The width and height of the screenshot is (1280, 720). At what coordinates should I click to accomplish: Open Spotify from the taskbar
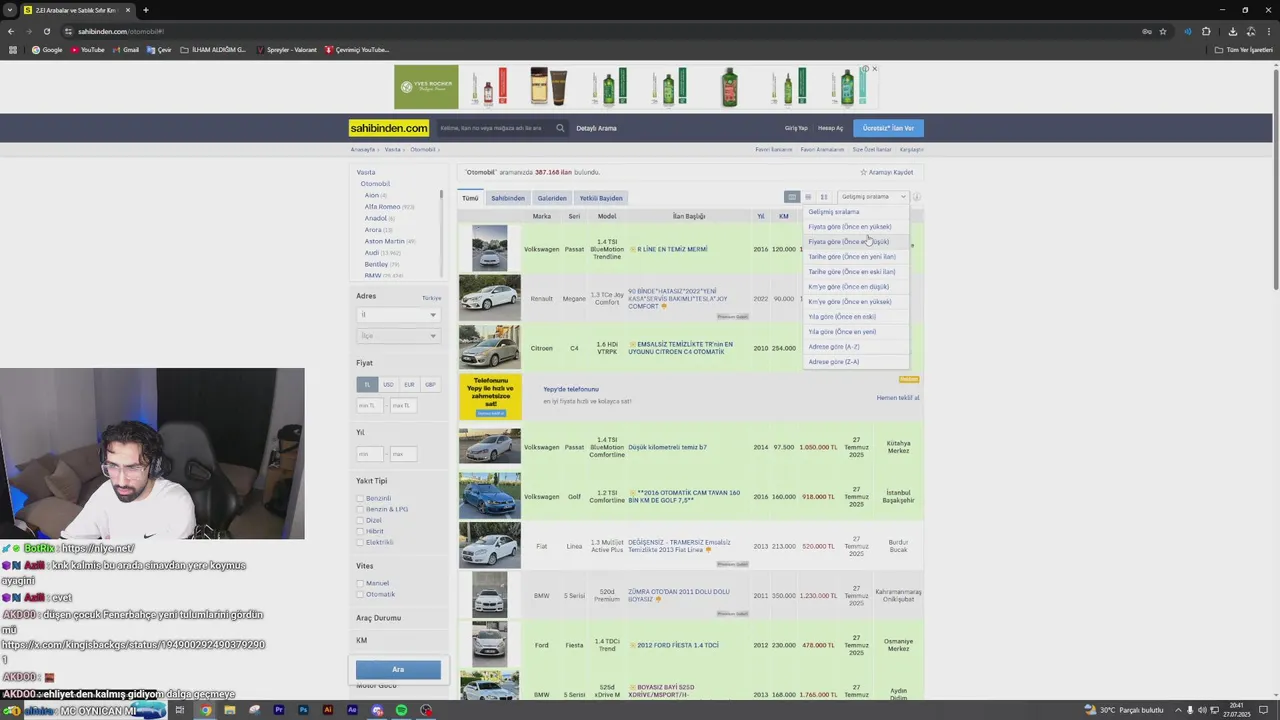(x=402, y=710)
